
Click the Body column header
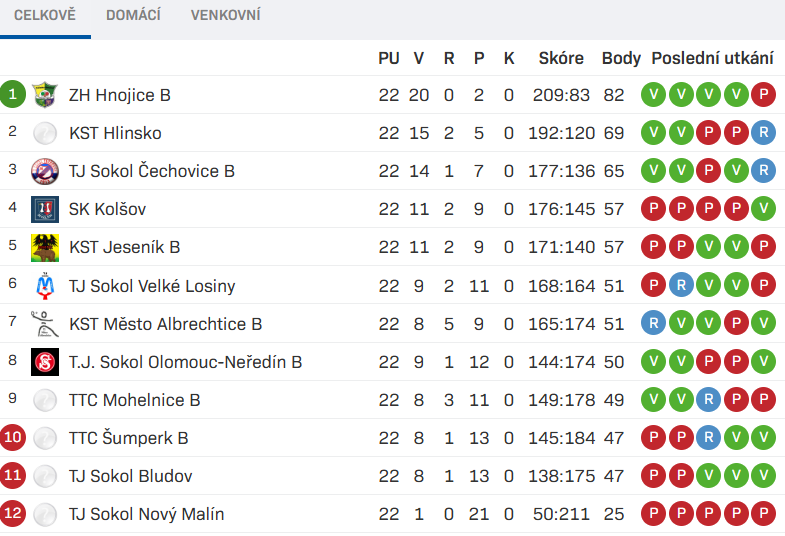(621, 58)
